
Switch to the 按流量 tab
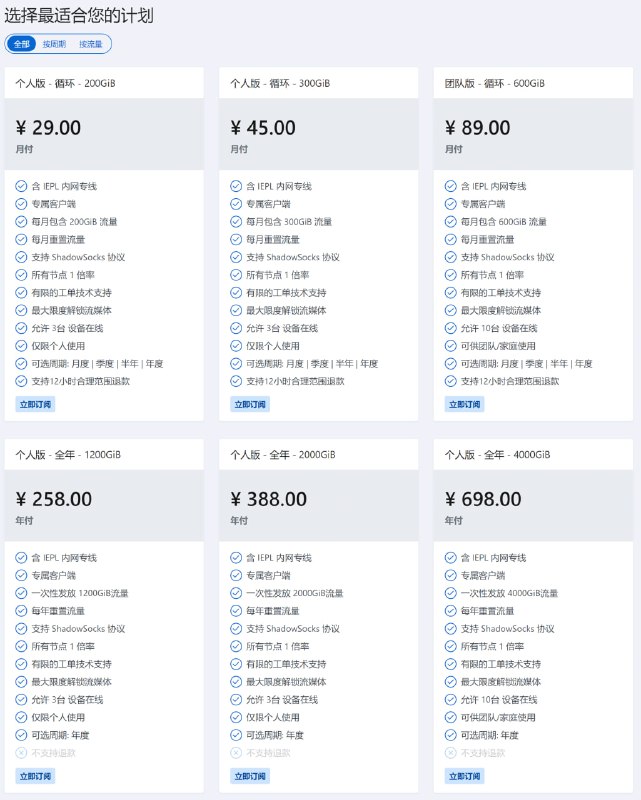[x=90, y=44]
